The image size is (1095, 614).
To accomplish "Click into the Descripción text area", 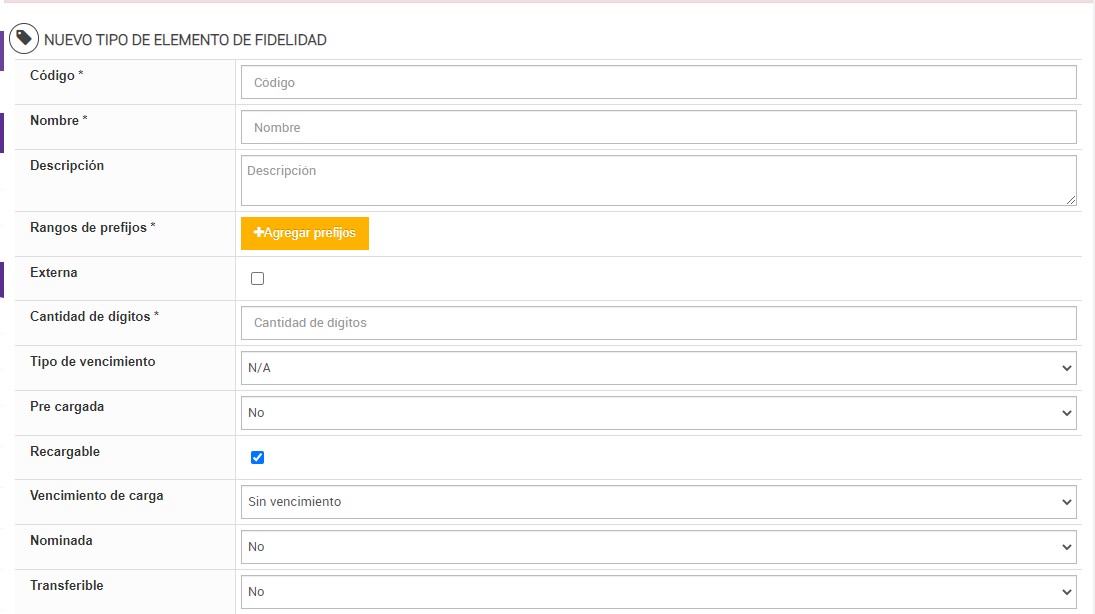I will (x=658, y=180).
